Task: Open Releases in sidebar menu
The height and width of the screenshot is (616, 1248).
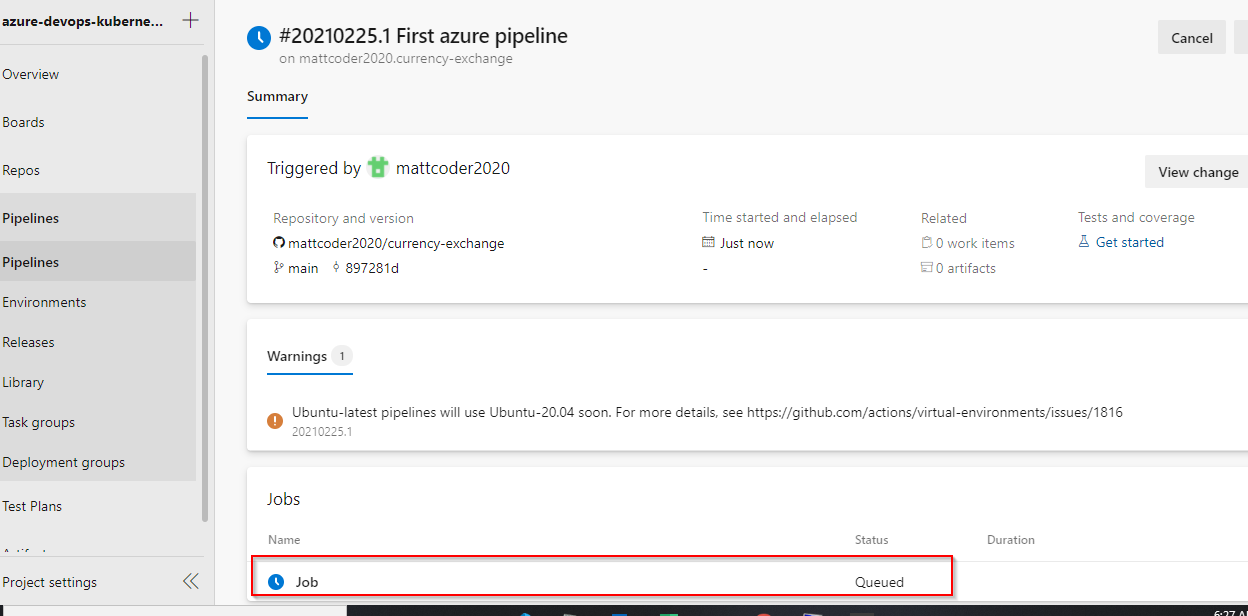Action: pyautogui.click(x=28, y=342)
